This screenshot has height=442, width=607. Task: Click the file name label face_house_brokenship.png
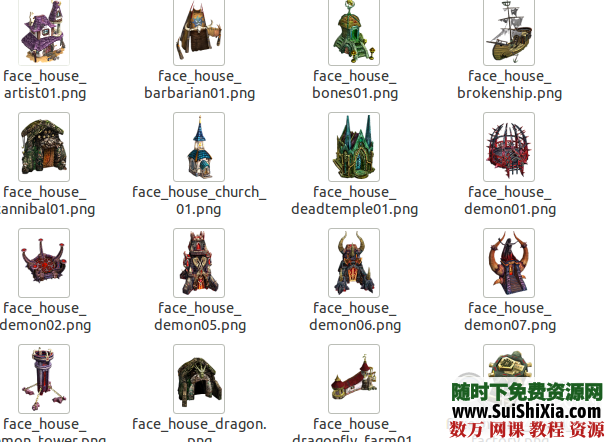pos(509,84)
